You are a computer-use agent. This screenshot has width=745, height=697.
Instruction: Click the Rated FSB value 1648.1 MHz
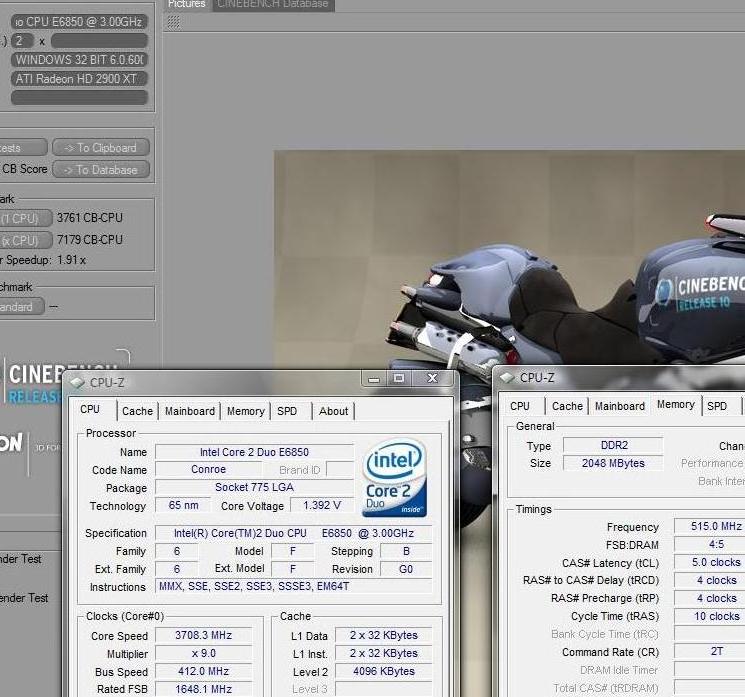[x=203, y=689]
